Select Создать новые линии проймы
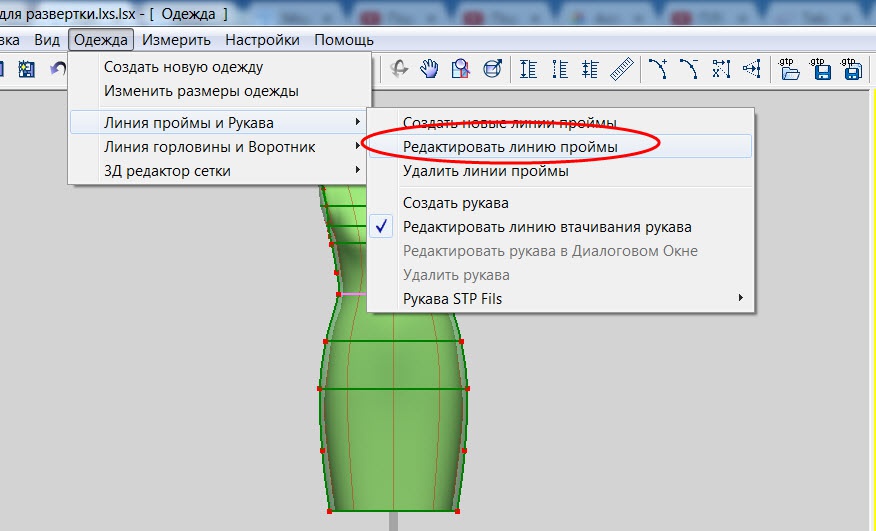Viewport: 876px width, 531px height. pyautogui.click(x=510, y=122)
